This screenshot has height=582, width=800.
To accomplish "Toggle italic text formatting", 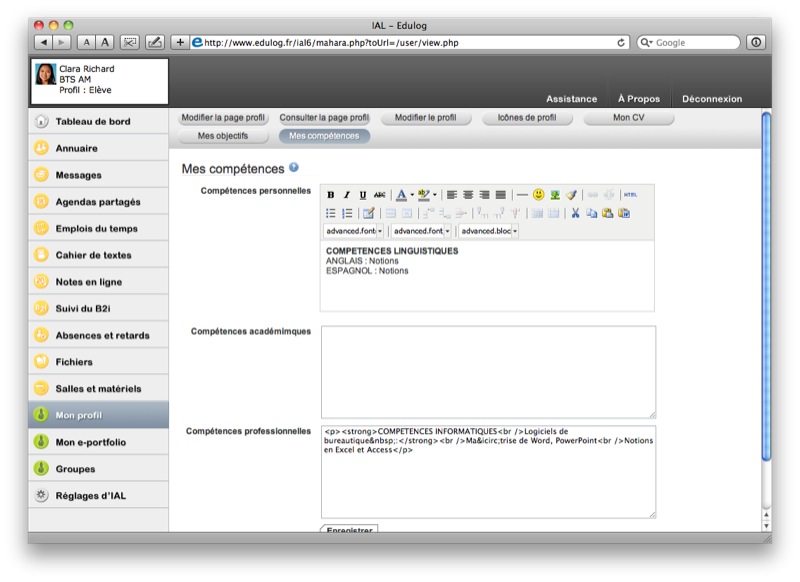I will click(347, 195).
